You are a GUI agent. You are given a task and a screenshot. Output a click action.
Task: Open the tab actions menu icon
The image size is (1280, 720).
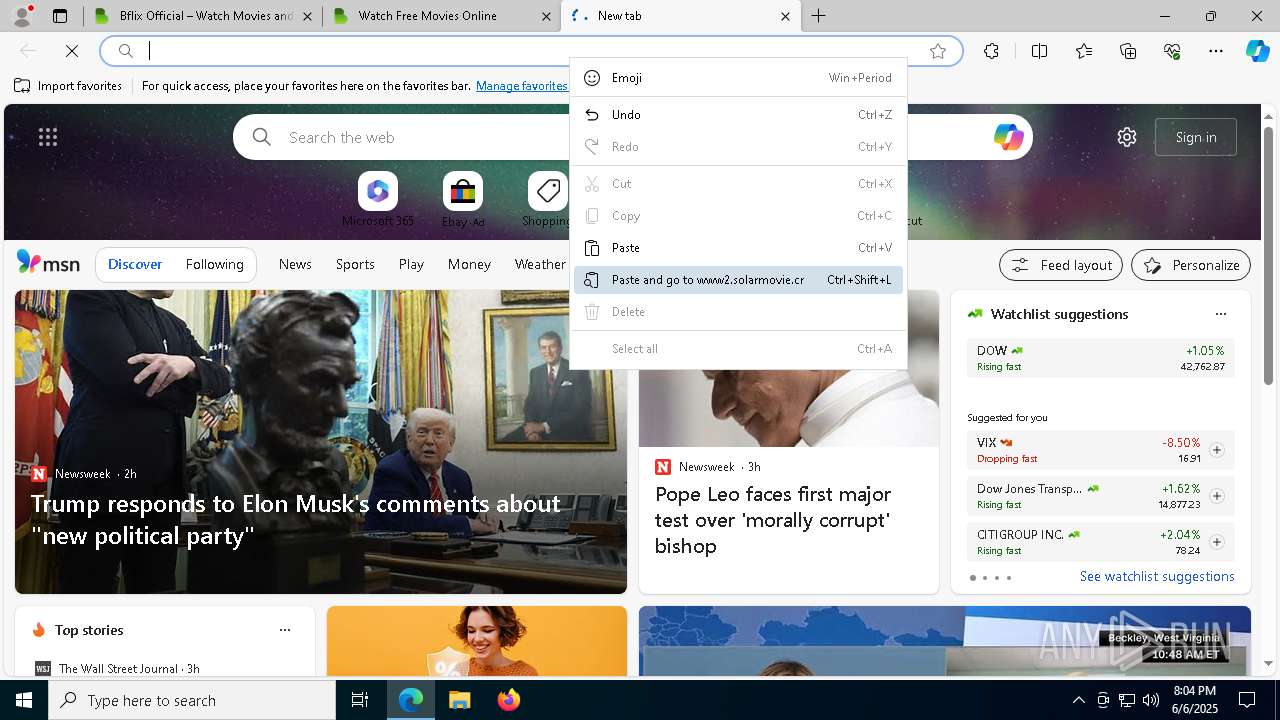point(60,16)
